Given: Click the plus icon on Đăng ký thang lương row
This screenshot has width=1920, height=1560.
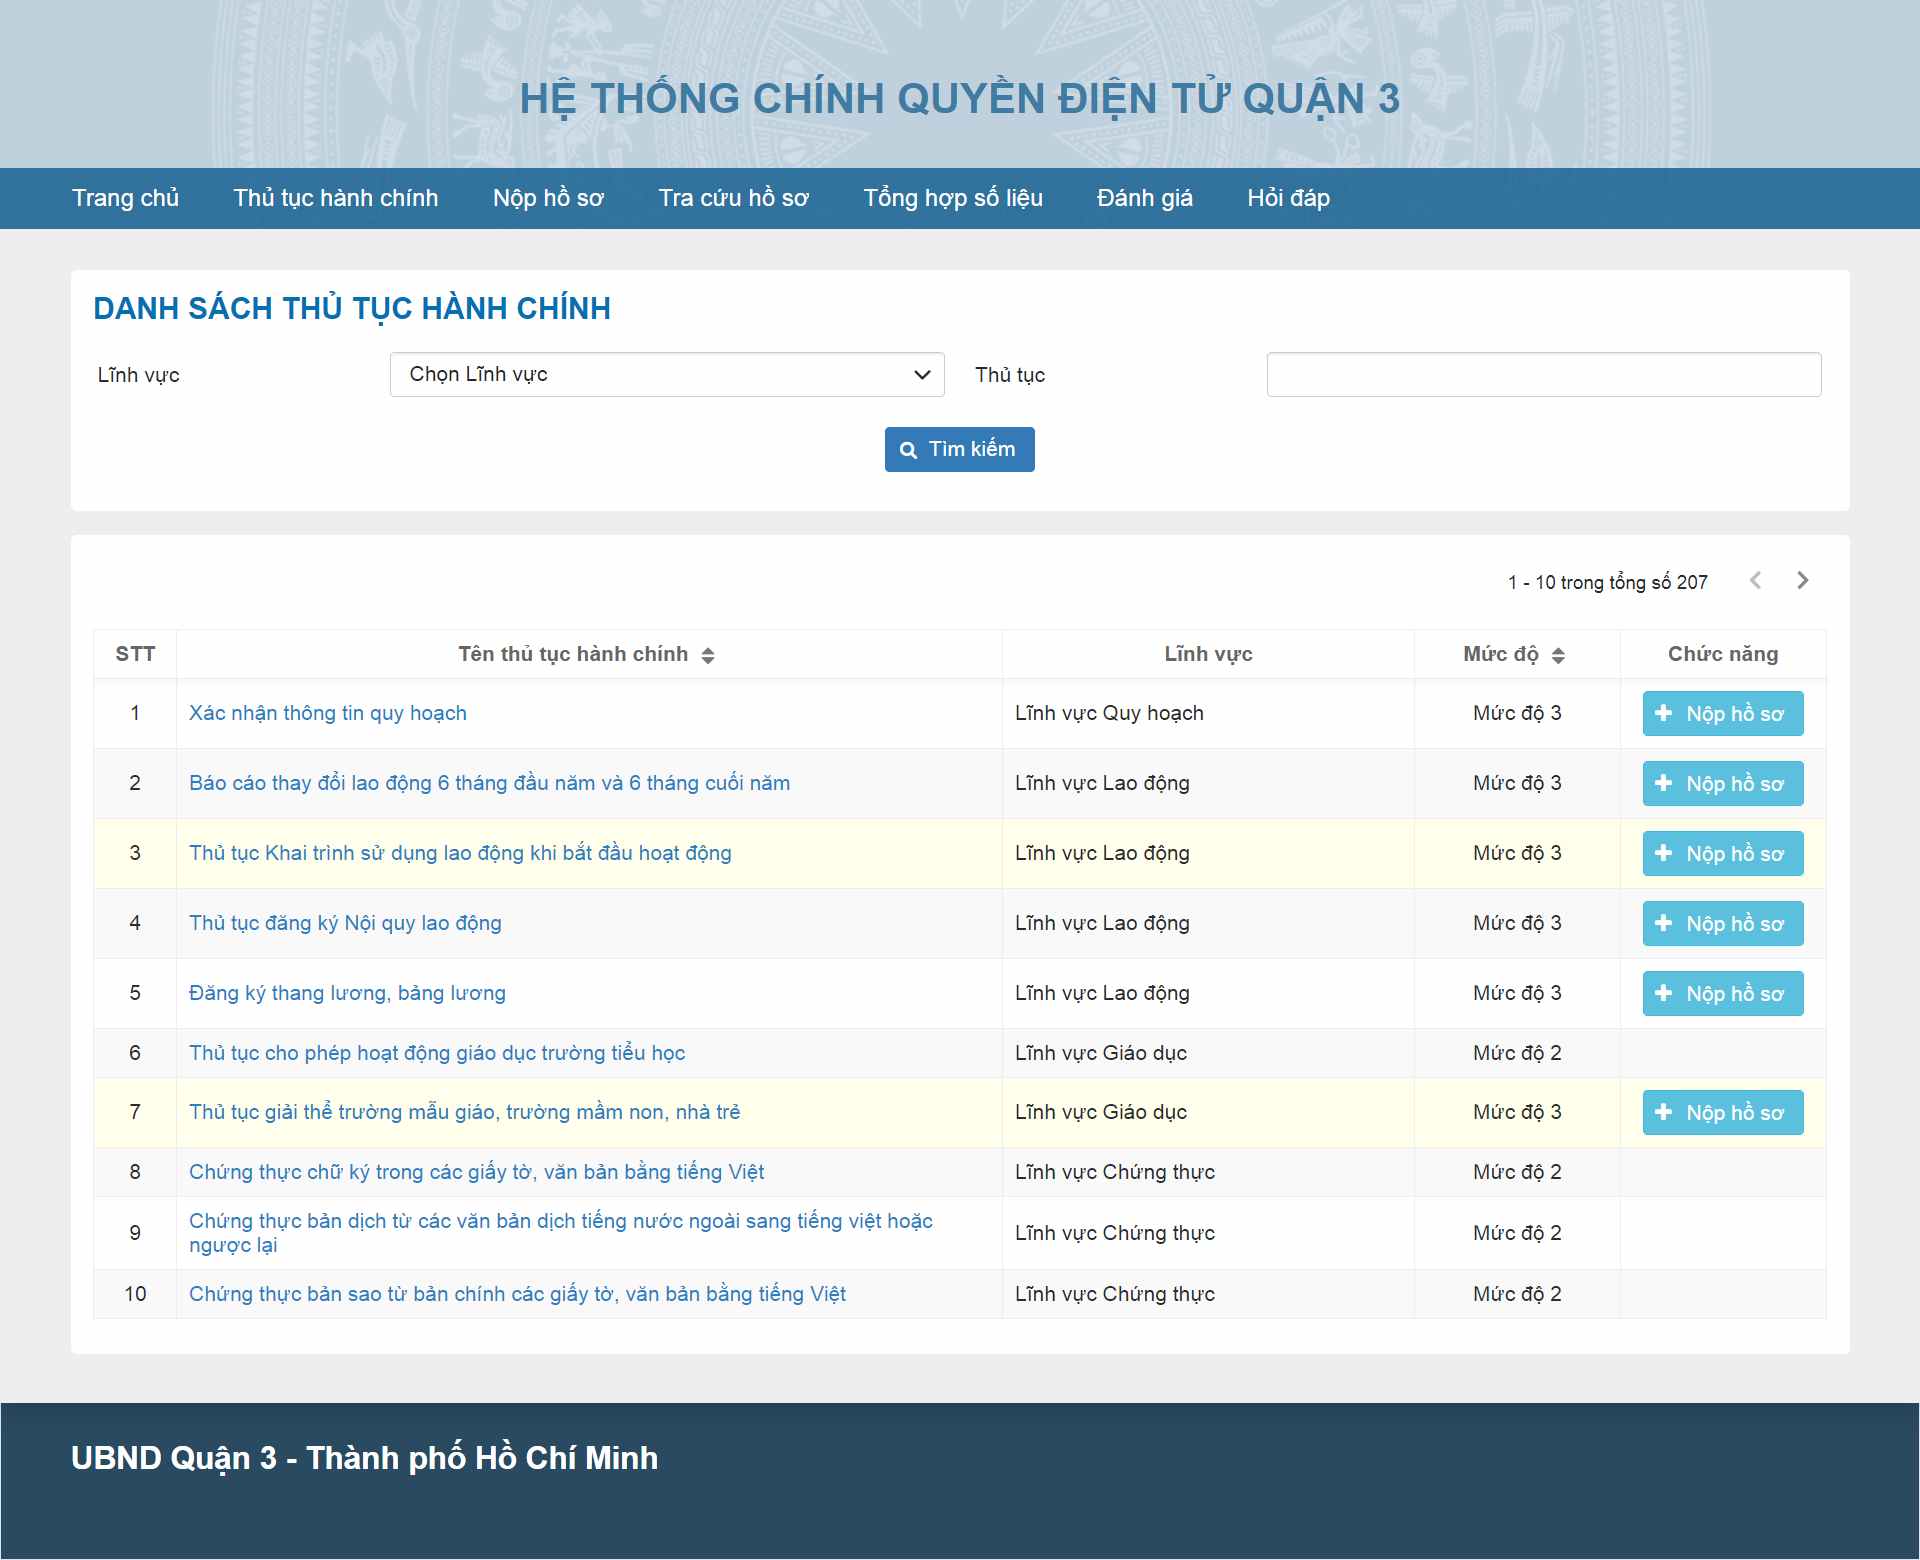Looking at the screenshot, I should (x=1663, y=993).
